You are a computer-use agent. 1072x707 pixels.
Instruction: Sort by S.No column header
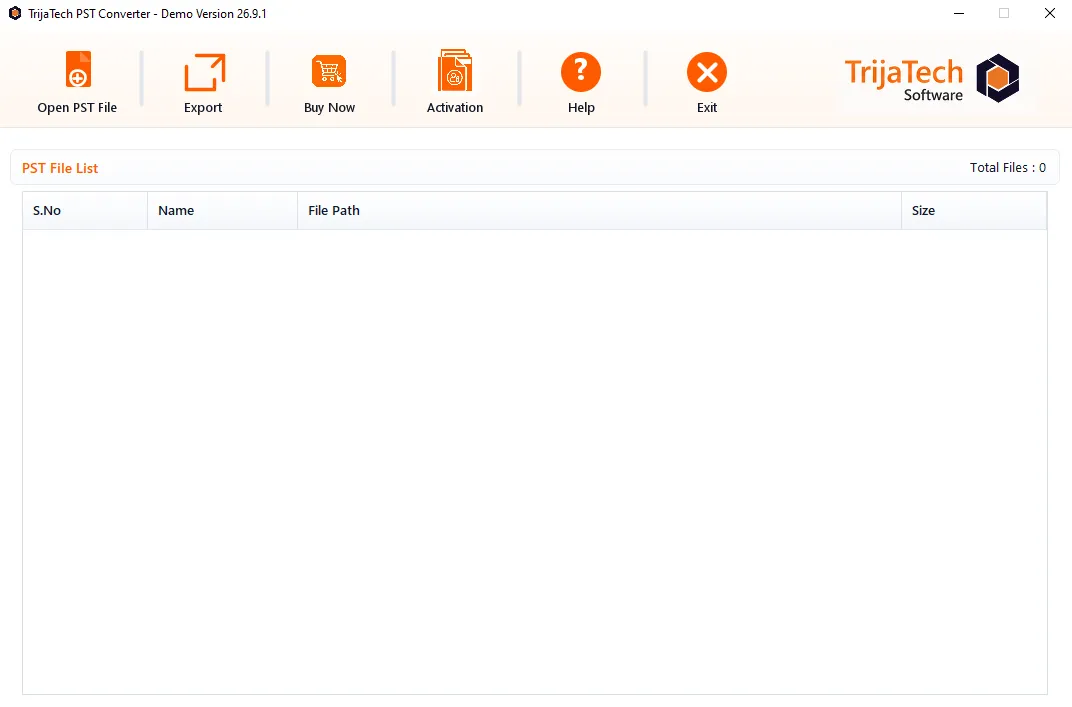pyautogui.click(x=85, y=211)
